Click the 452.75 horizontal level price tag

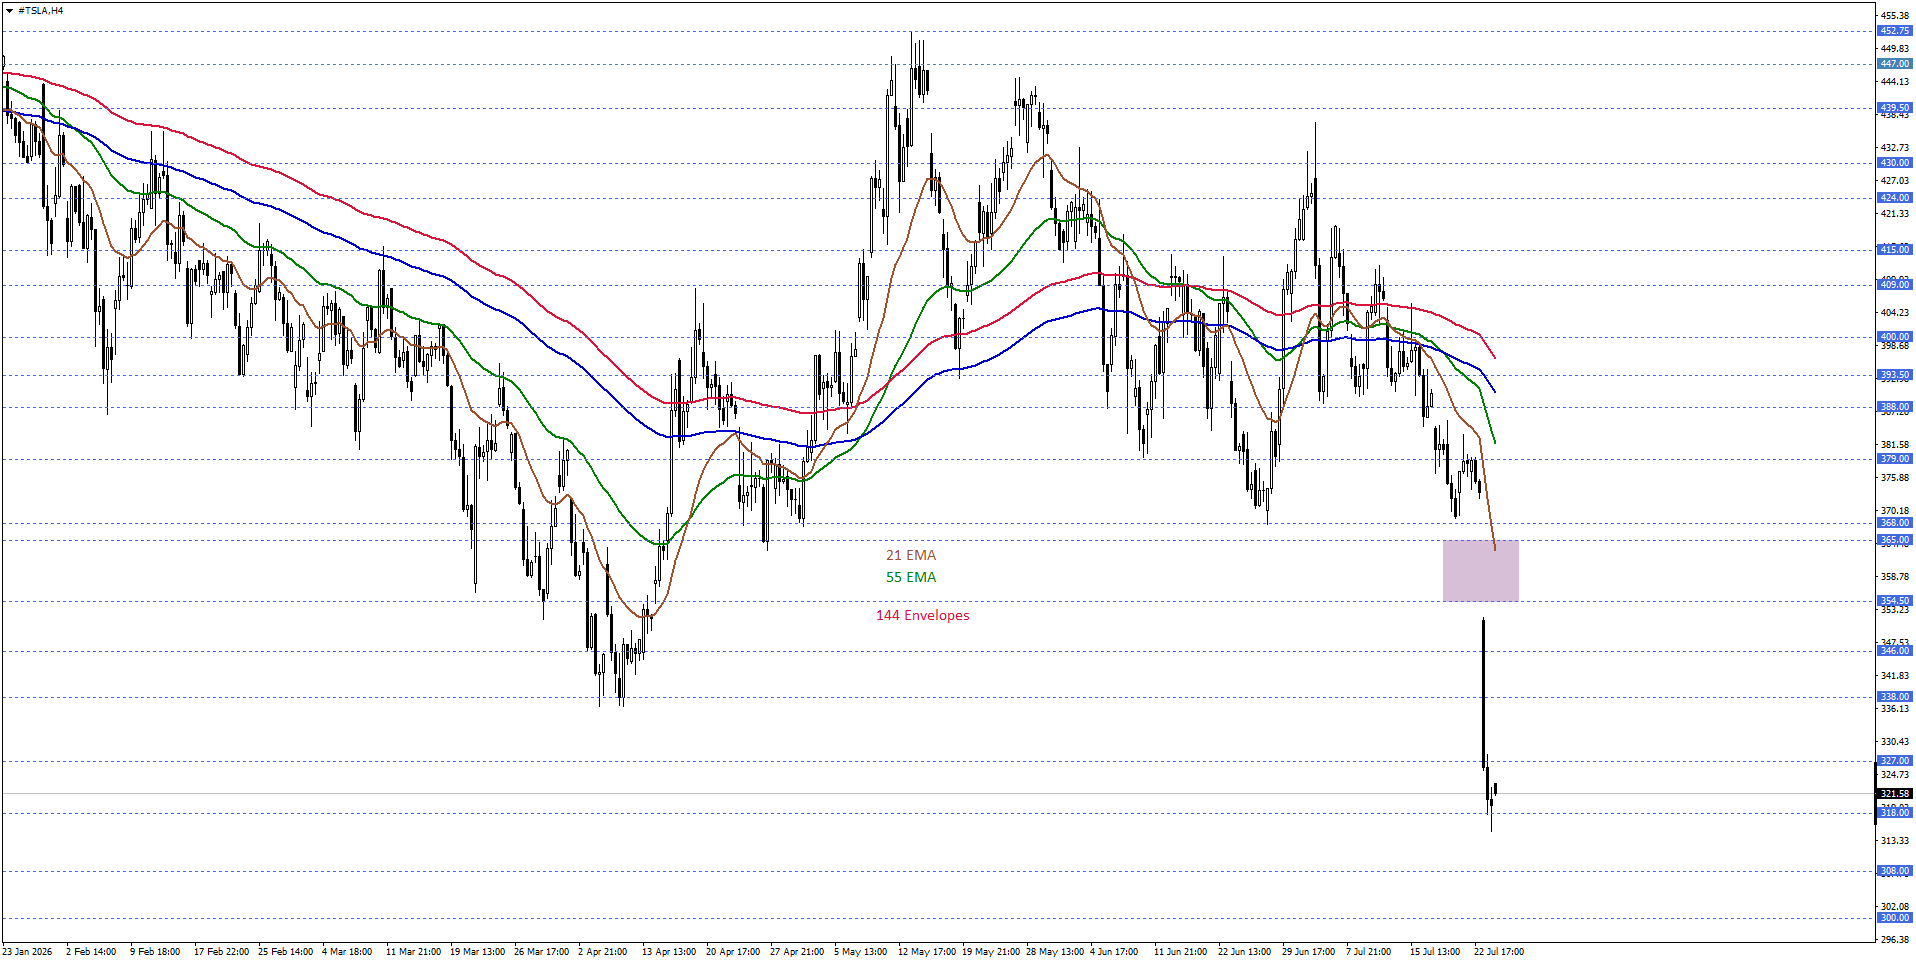coord(1894,31)
